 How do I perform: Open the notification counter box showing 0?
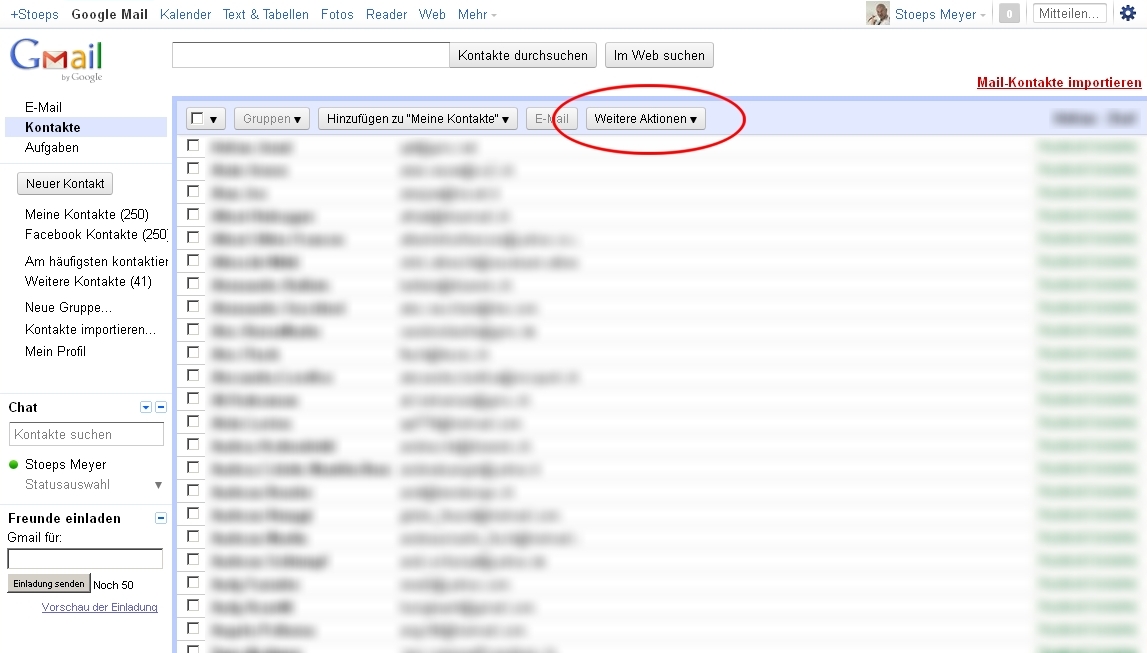1009,14
